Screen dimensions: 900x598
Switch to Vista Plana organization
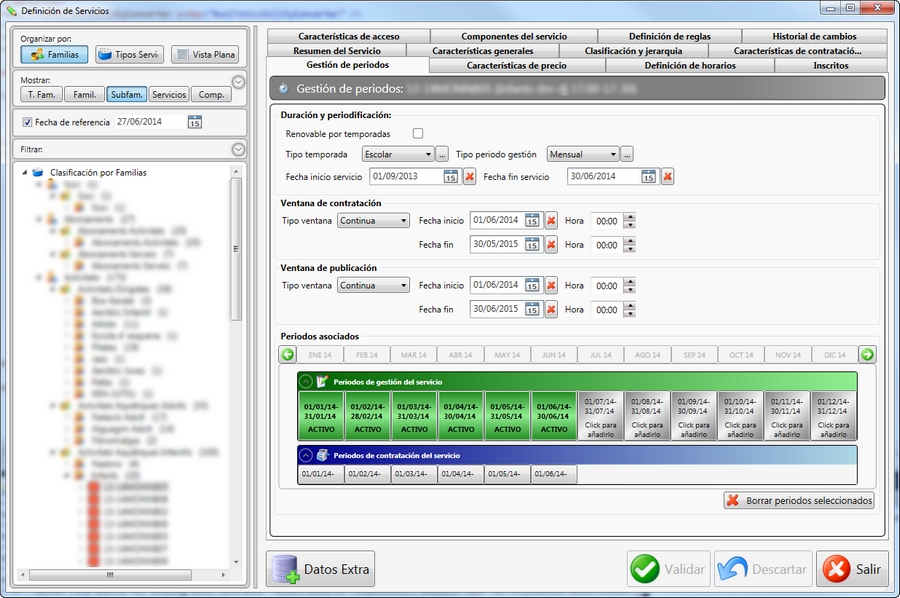pyautogui.click(x=205, y=55)
